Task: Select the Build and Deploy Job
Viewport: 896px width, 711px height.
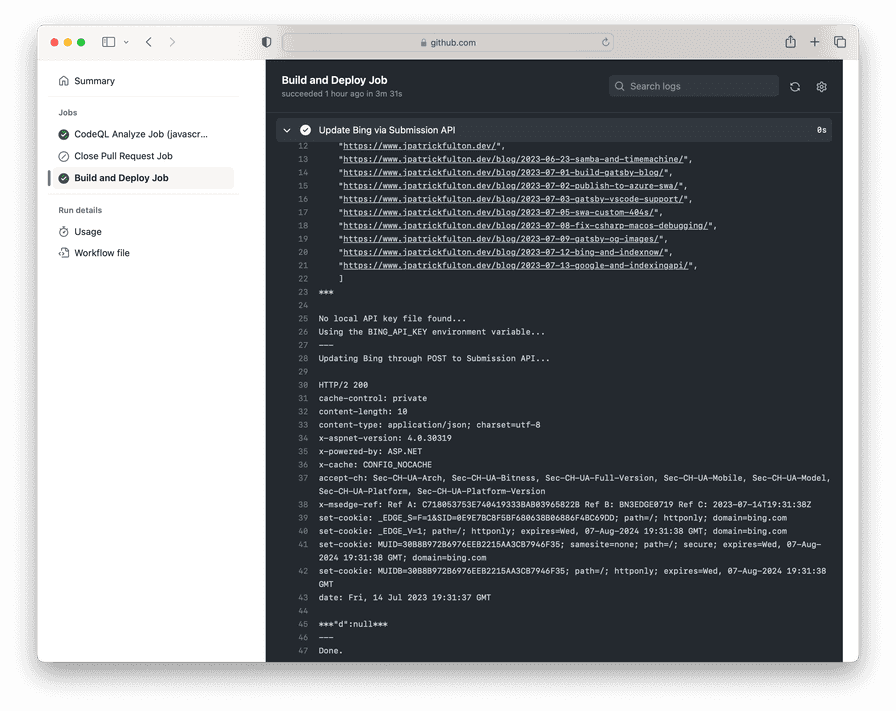Action: coord(121,178)
